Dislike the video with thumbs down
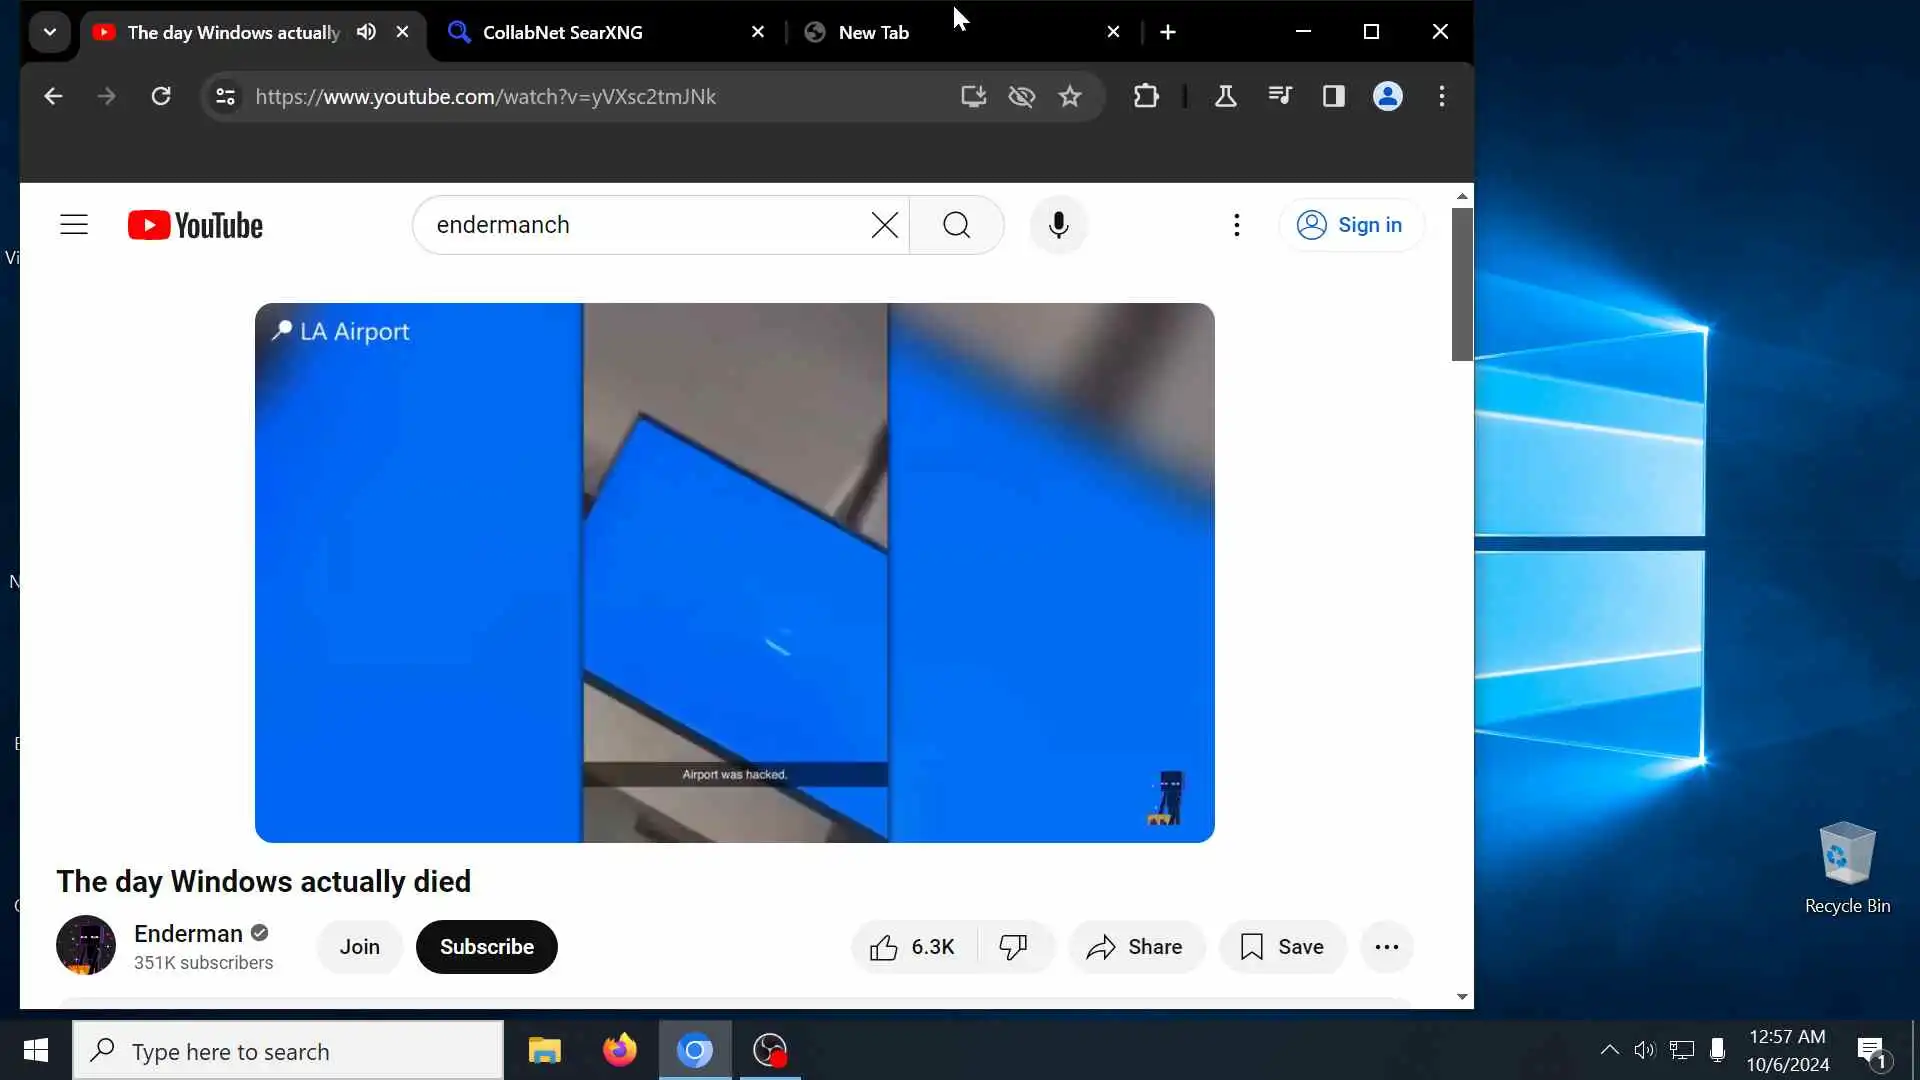 [1013, 947]
